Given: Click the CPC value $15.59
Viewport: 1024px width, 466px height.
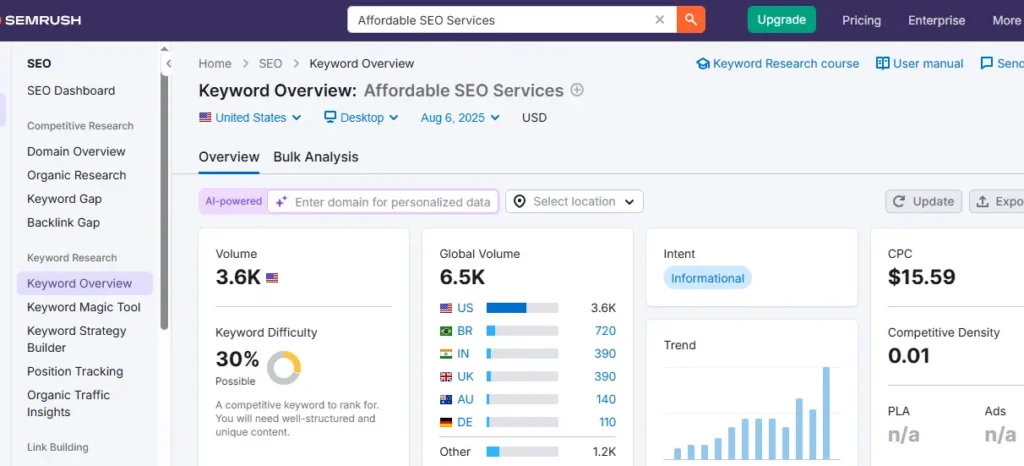Looking at the screenshot, I should (921, 277).
